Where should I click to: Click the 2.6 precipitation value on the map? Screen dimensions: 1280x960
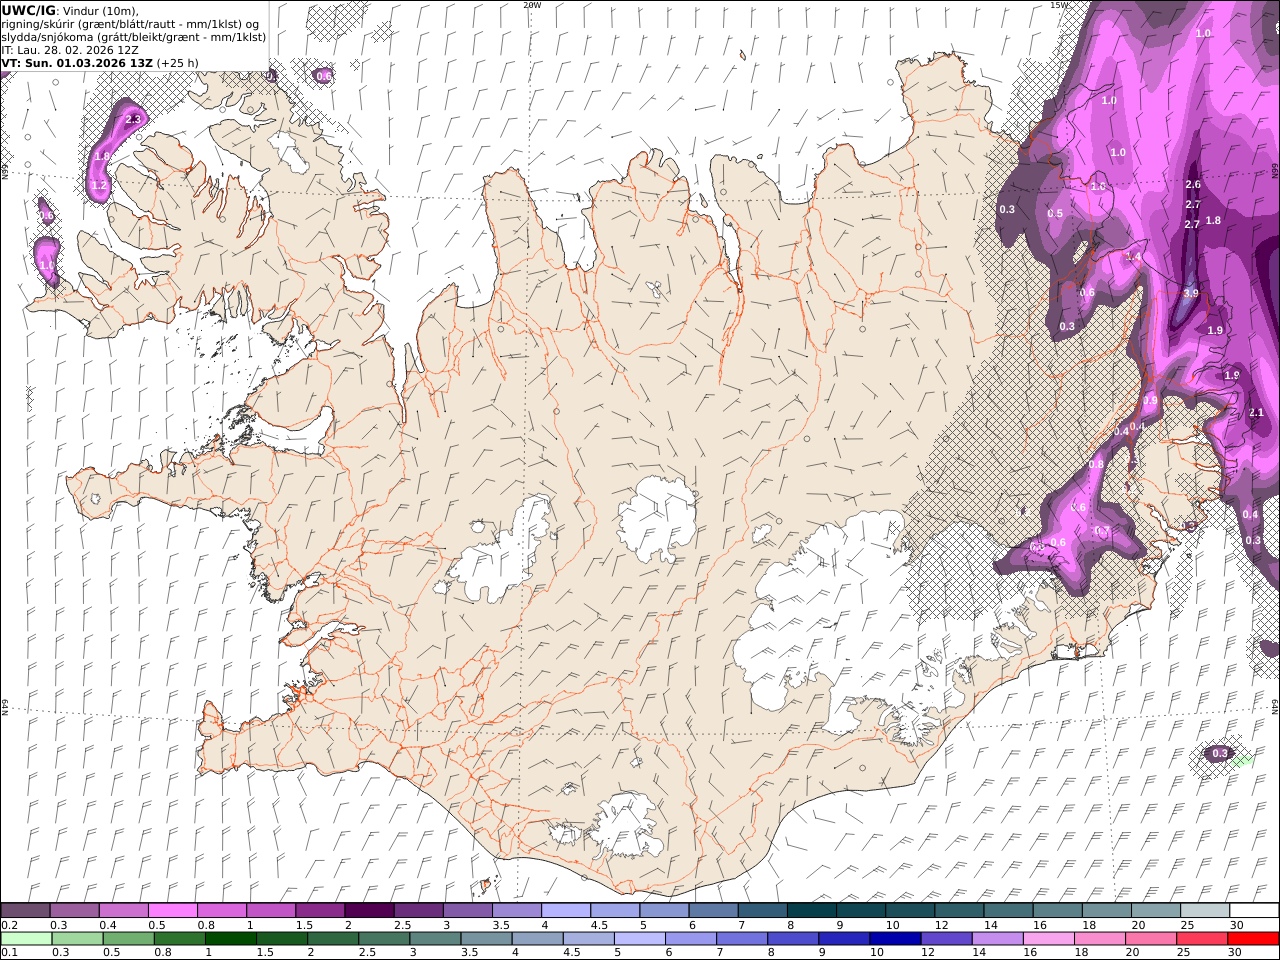click(1192, 184)
